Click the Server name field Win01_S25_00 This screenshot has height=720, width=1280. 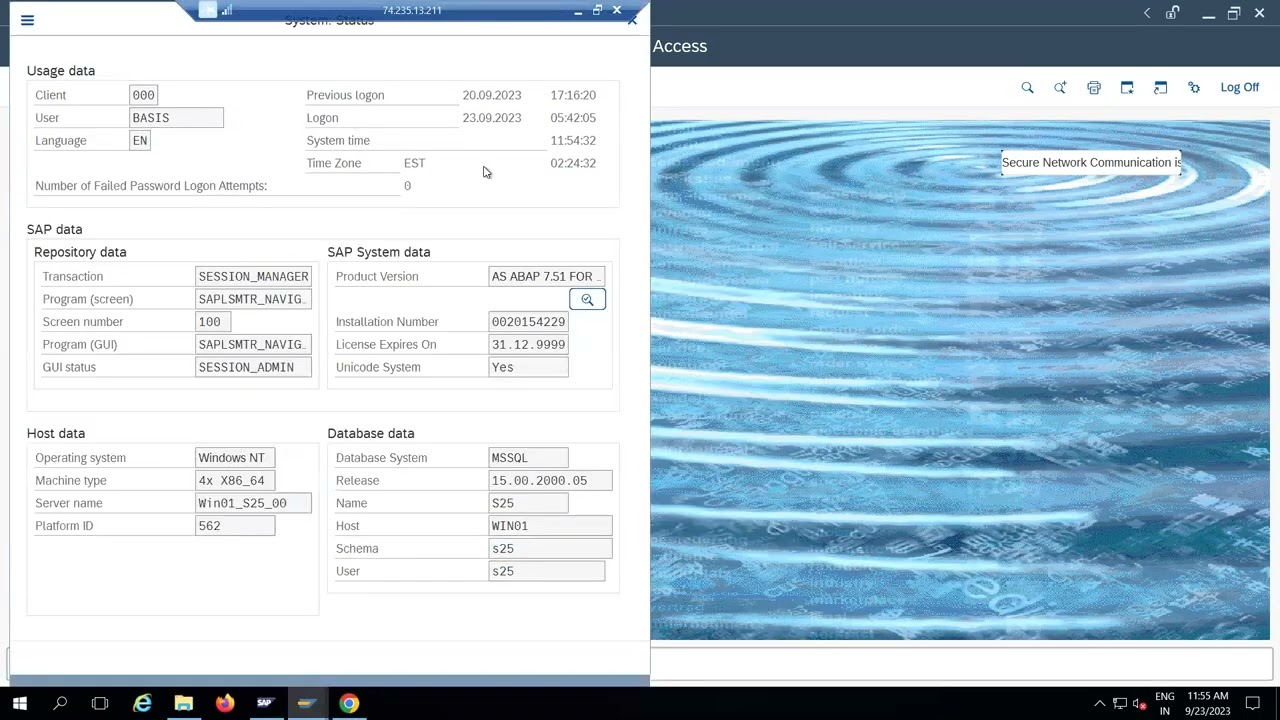(253, 503)
